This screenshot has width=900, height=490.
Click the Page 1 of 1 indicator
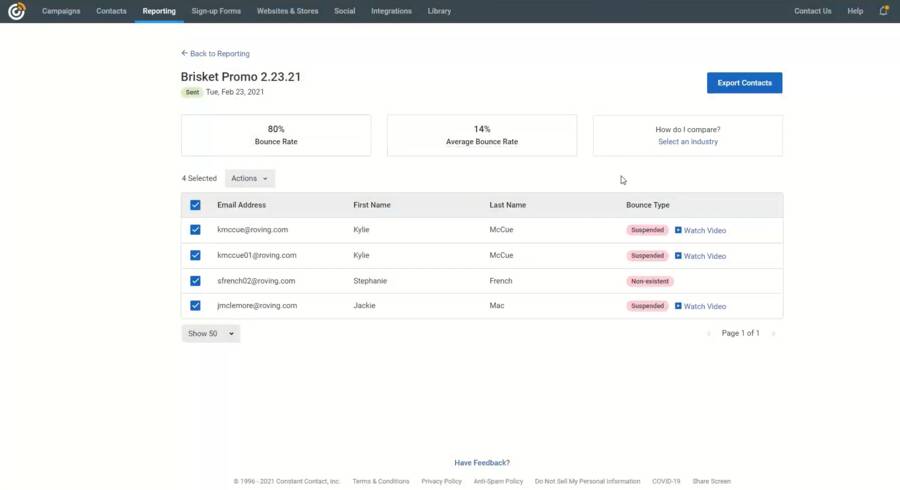(x=740, y=333)
